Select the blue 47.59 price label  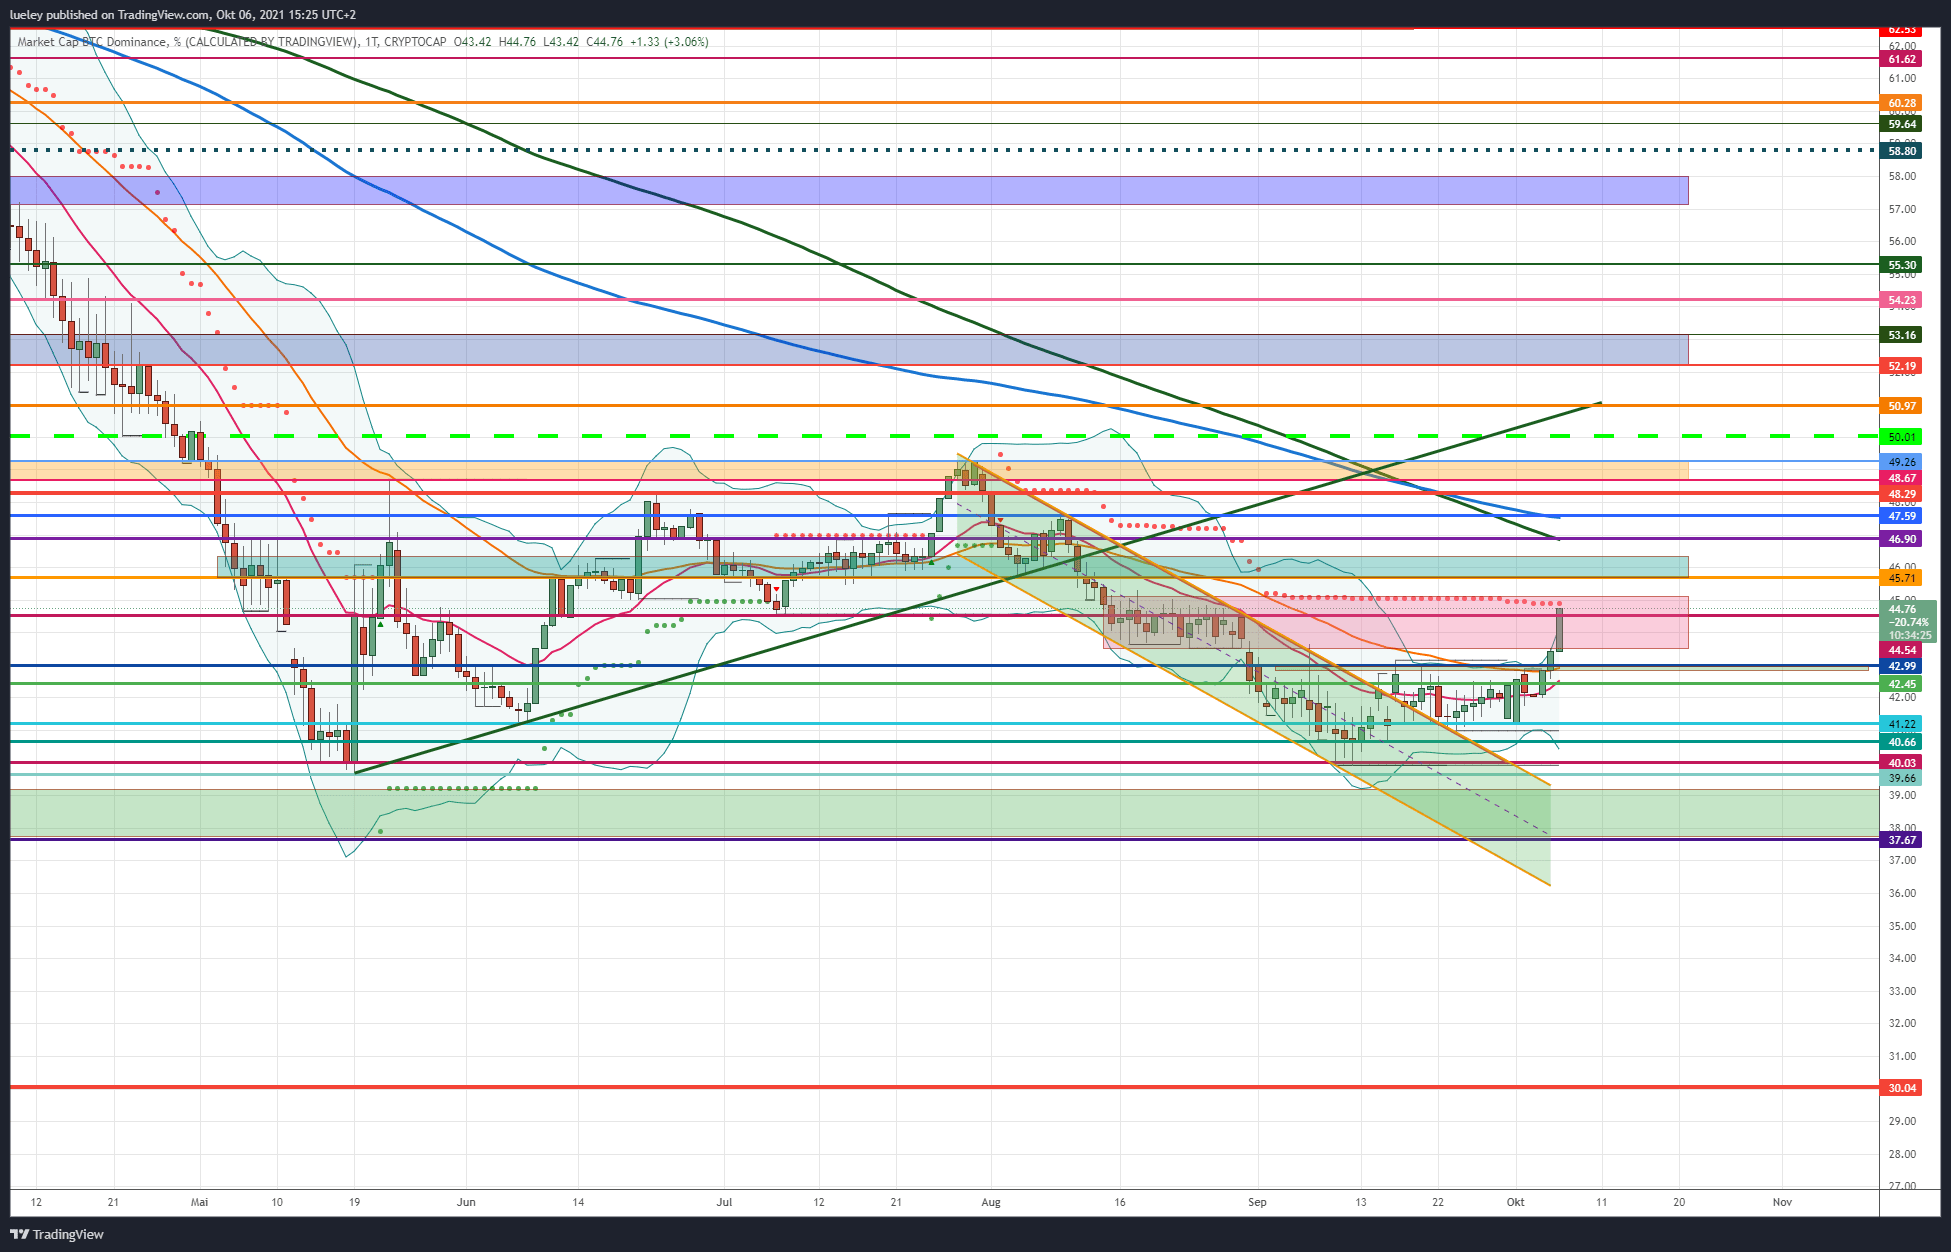[1901, 516]
